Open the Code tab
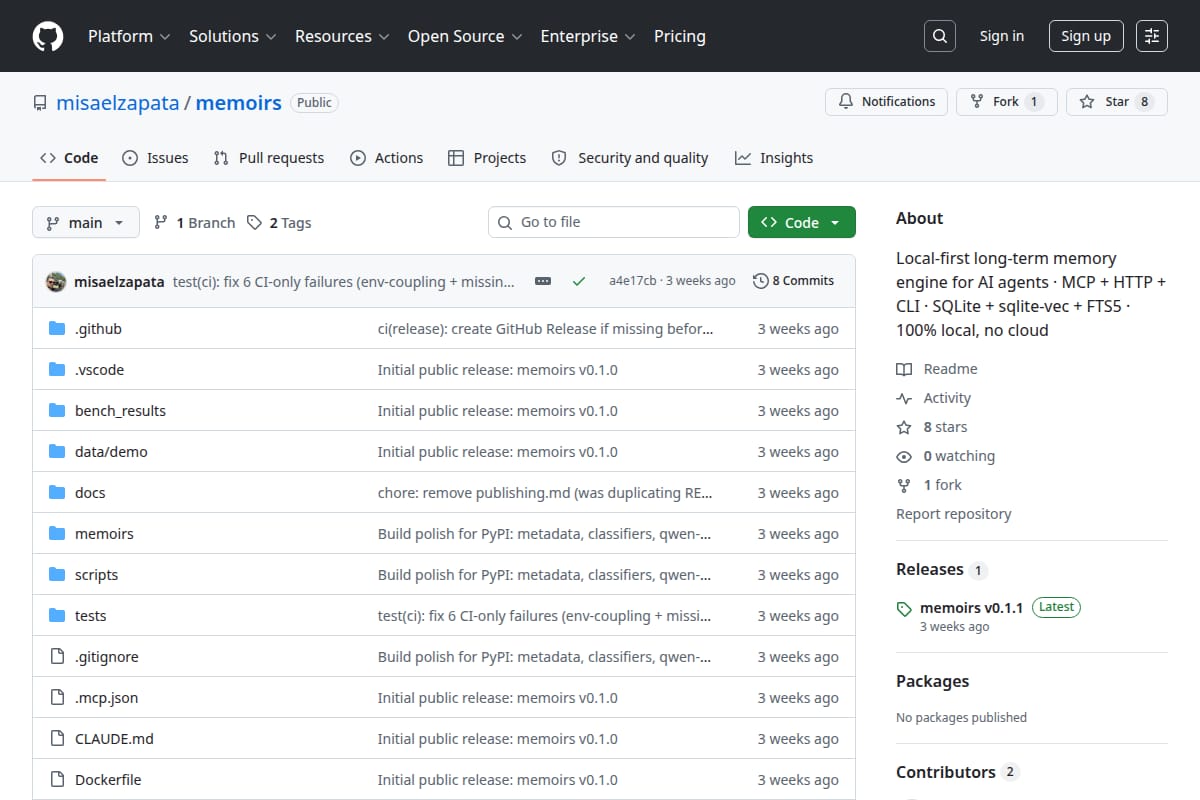This screenshot has width=1200, height=800. point(69,158)
